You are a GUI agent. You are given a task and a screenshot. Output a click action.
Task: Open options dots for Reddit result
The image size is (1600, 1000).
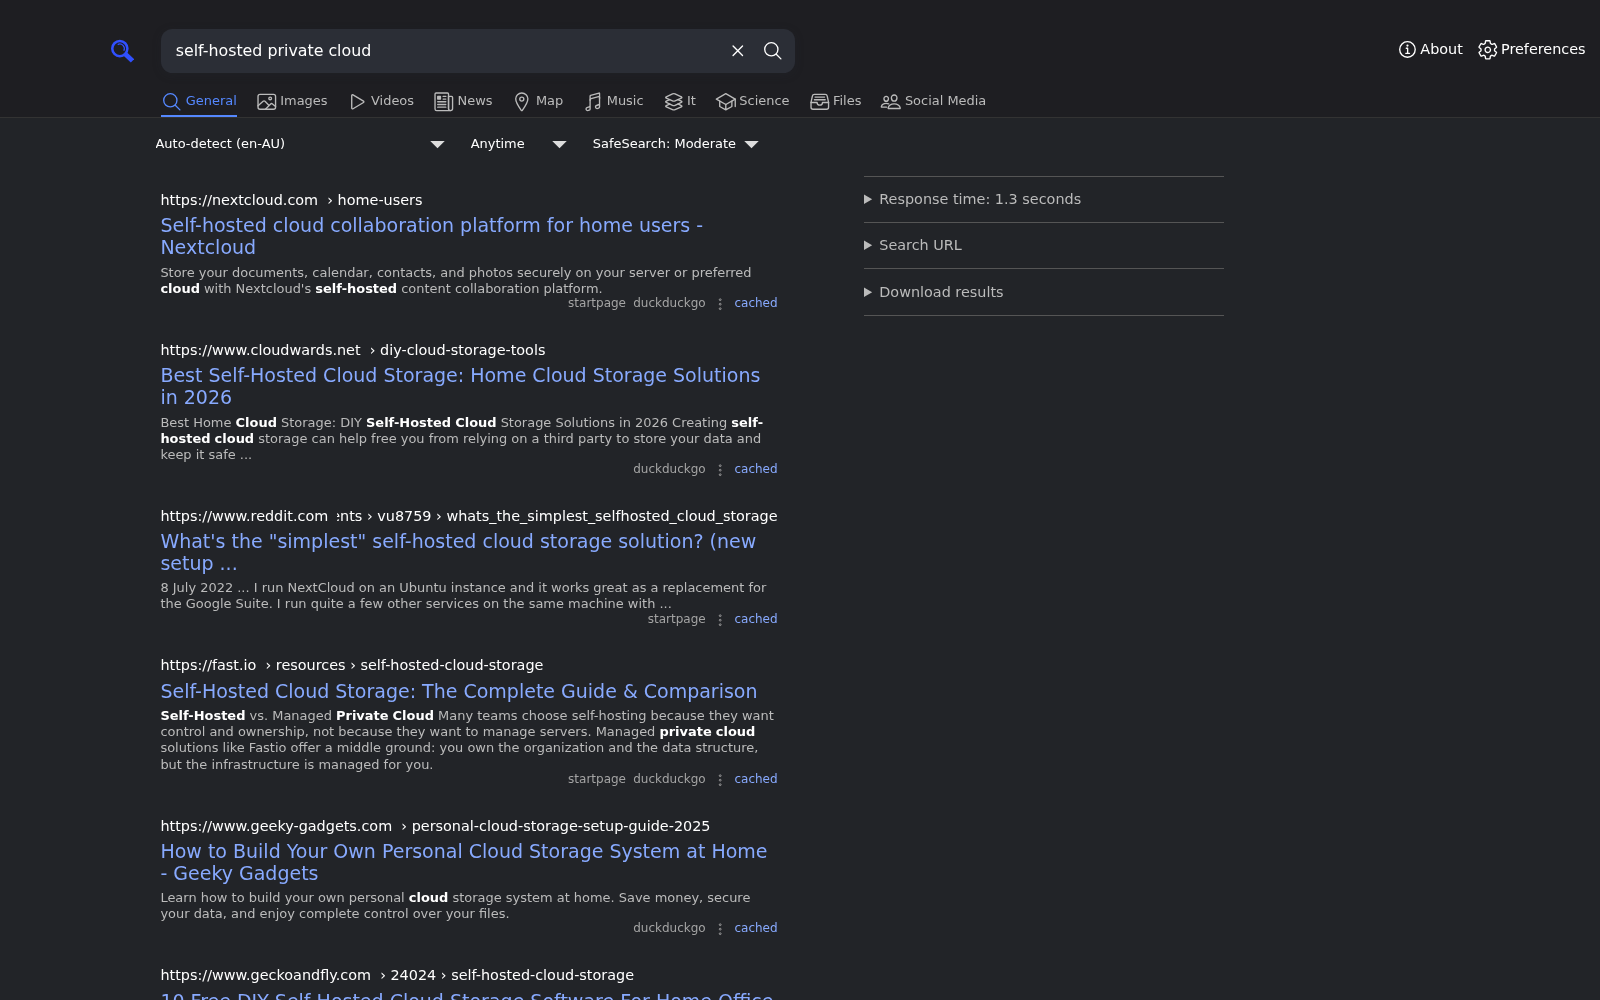click(x=720, y=620)
